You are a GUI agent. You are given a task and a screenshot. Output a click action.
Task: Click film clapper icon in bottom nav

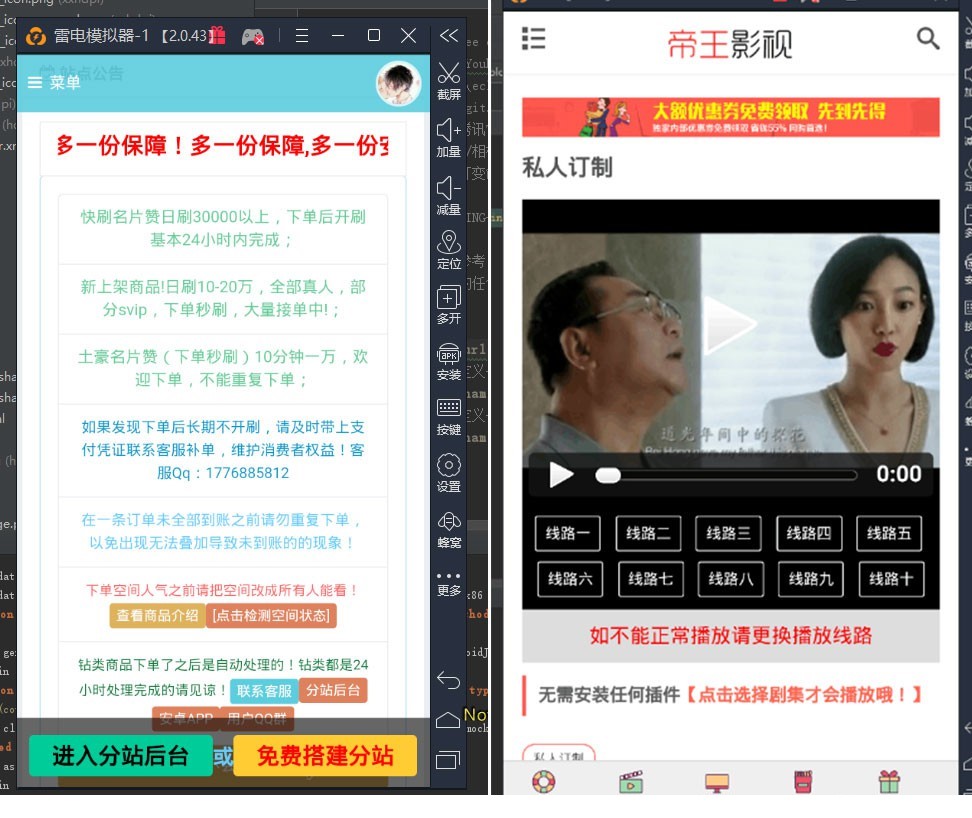631,782
